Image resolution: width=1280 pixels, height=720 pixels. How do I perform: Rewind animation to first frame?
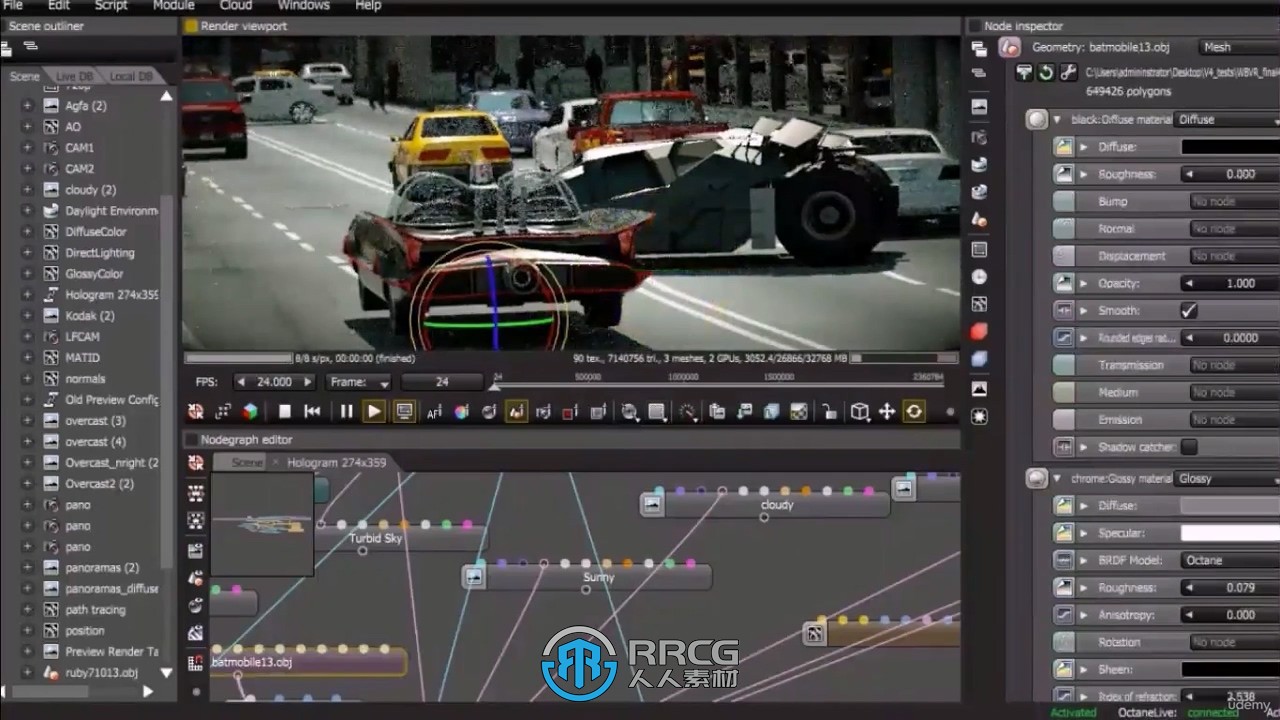point(313,411)
